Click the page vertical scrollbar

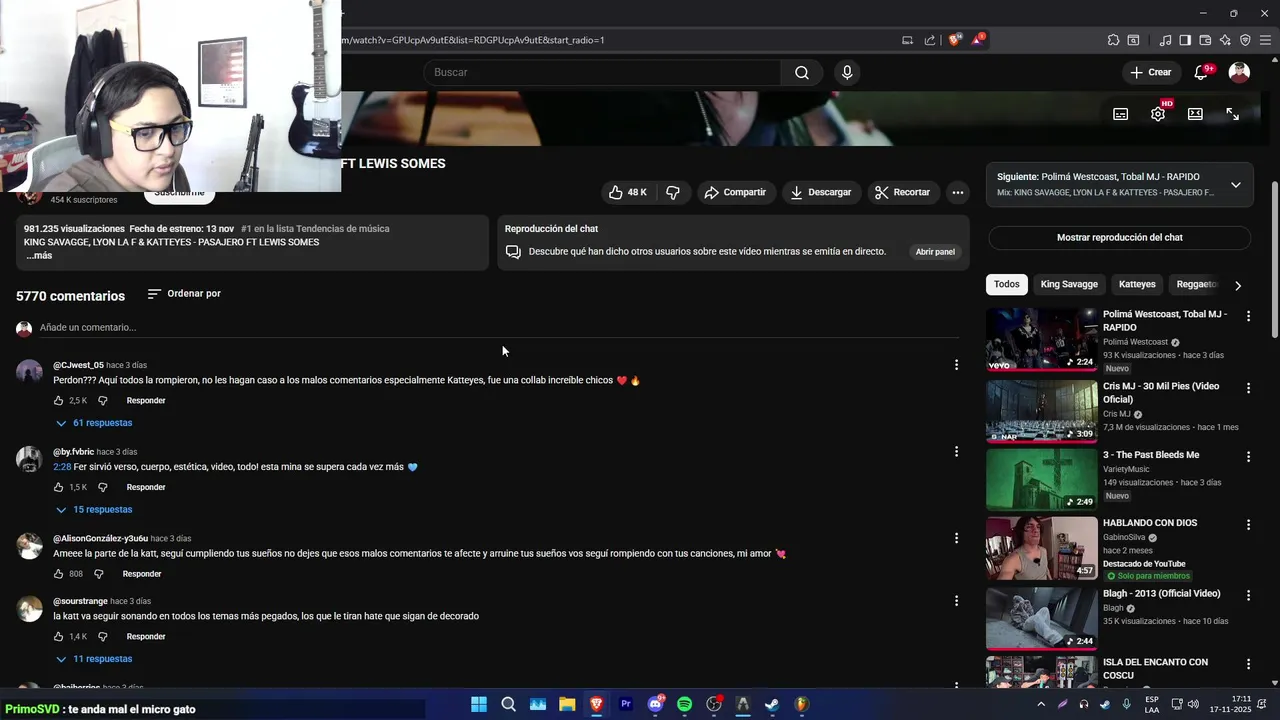point(1274,260)
